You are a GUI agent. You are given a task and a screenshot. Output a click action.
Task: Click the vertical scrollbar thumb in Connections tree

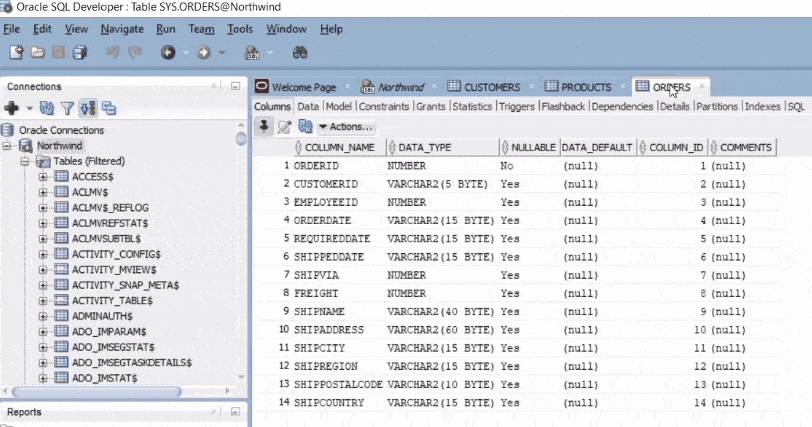coord(241,138)
